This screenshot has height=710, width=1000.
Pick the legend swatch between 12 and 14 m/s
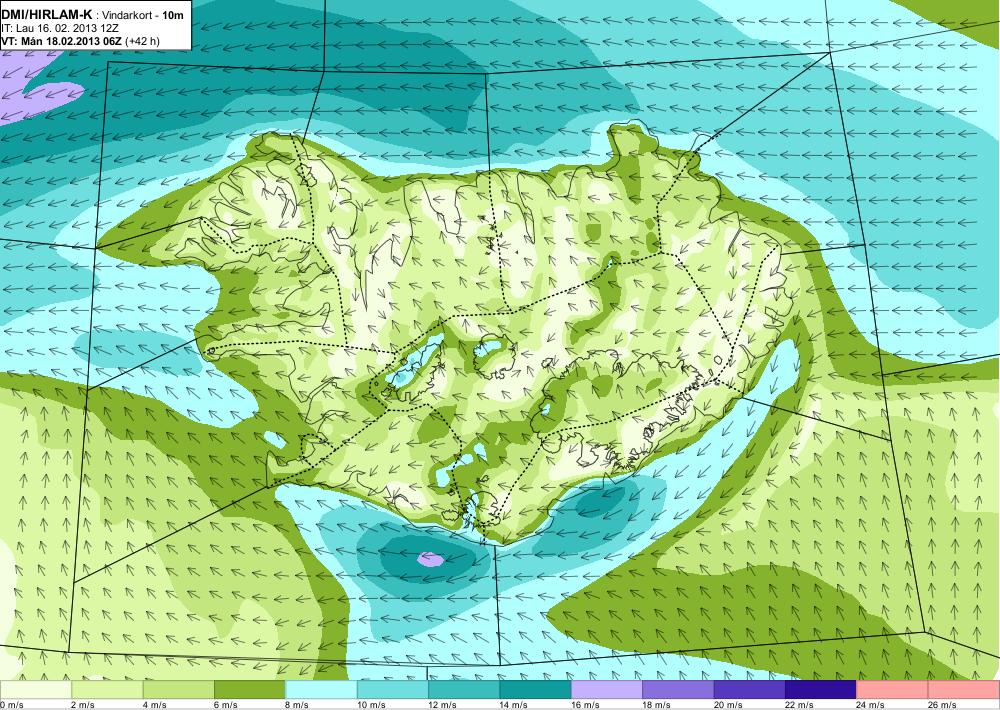464,690
